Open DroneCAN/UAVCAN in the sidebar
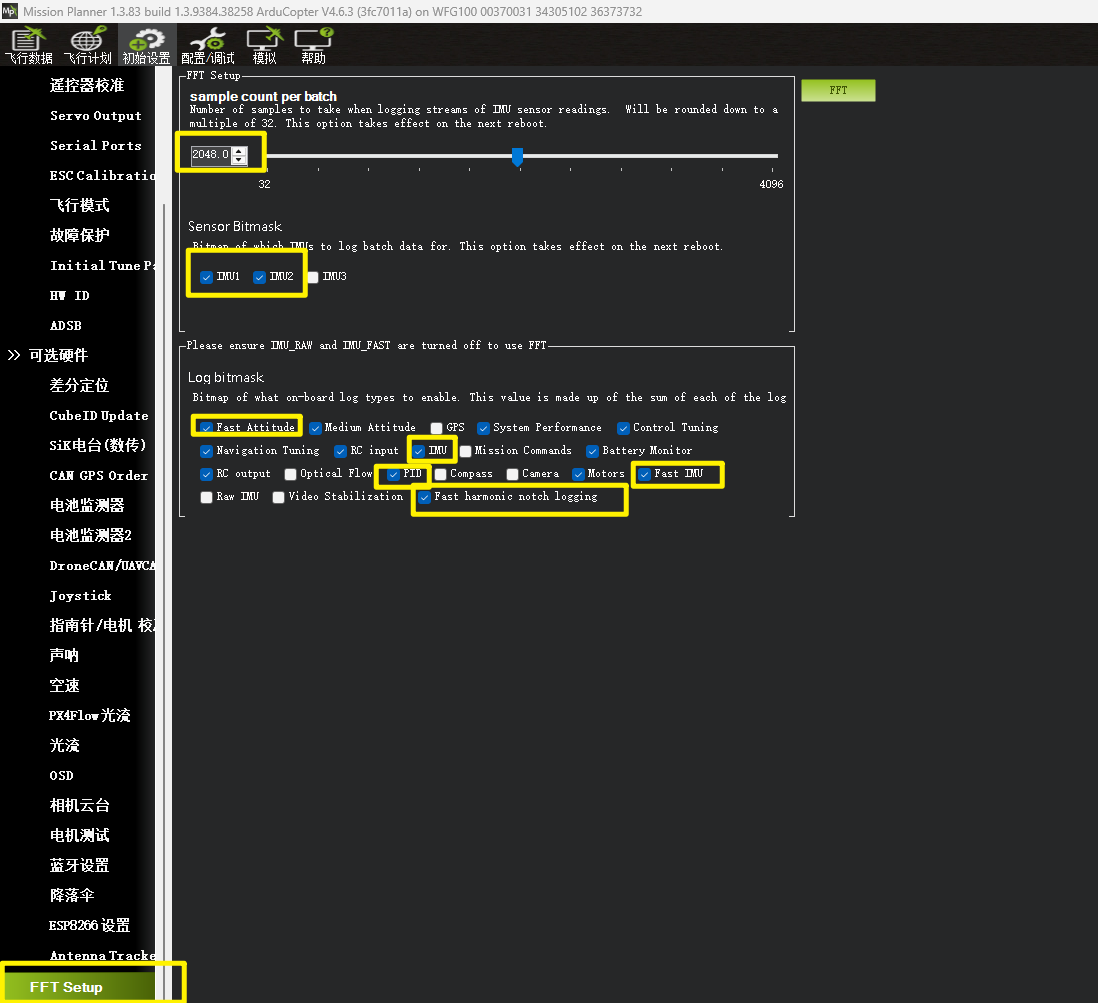1098x1003 pixels. (x=102, y=565)
